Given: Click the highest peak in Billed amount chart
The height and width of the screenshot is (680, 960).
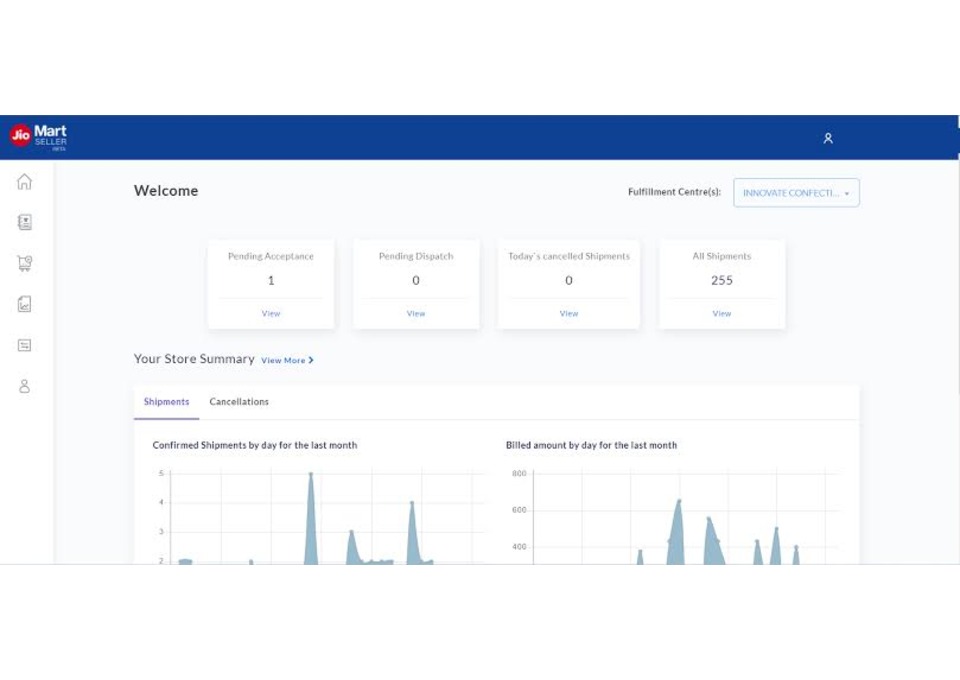Looking at the screenshot, I should pos(679,501).
